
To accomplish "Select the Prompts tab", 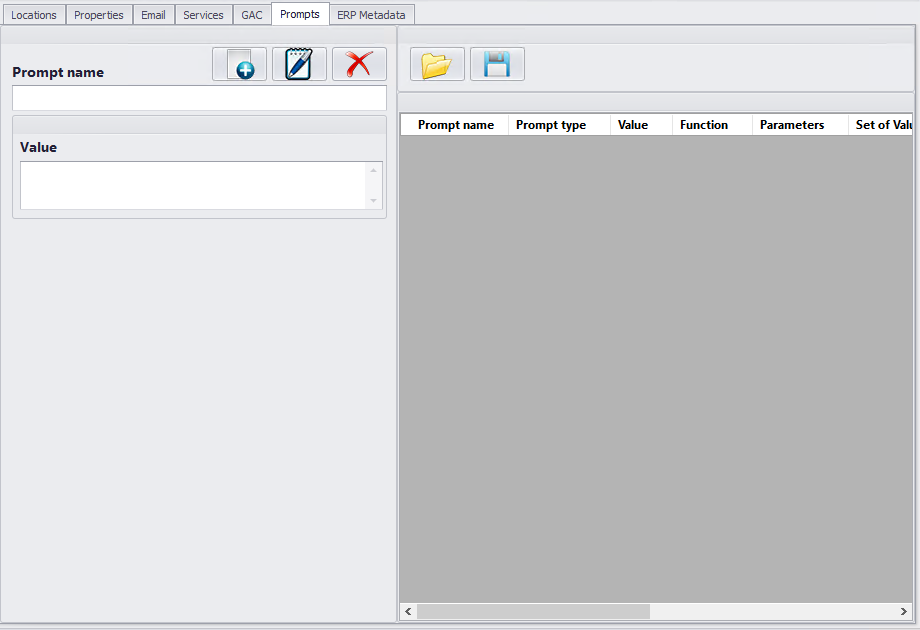I will pyautogui.click(x=300, y=14).
